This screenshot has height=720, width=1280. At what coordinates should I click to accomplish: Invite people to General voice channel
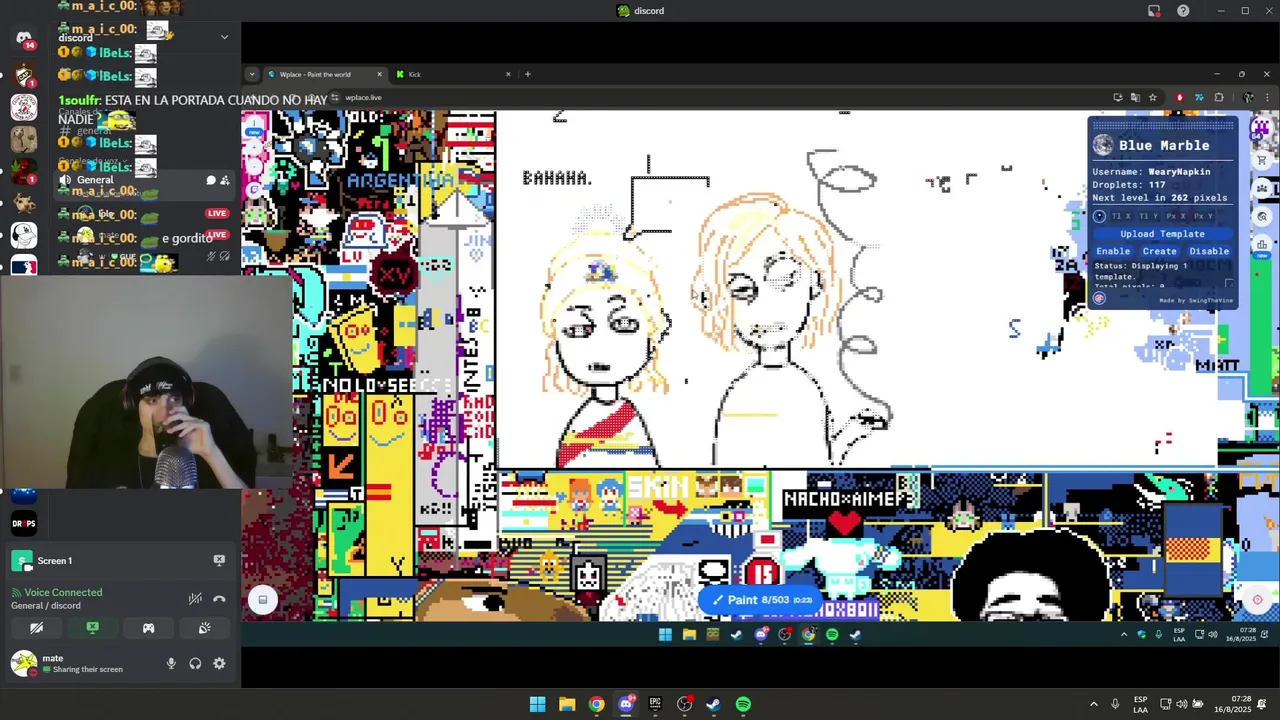224,180
